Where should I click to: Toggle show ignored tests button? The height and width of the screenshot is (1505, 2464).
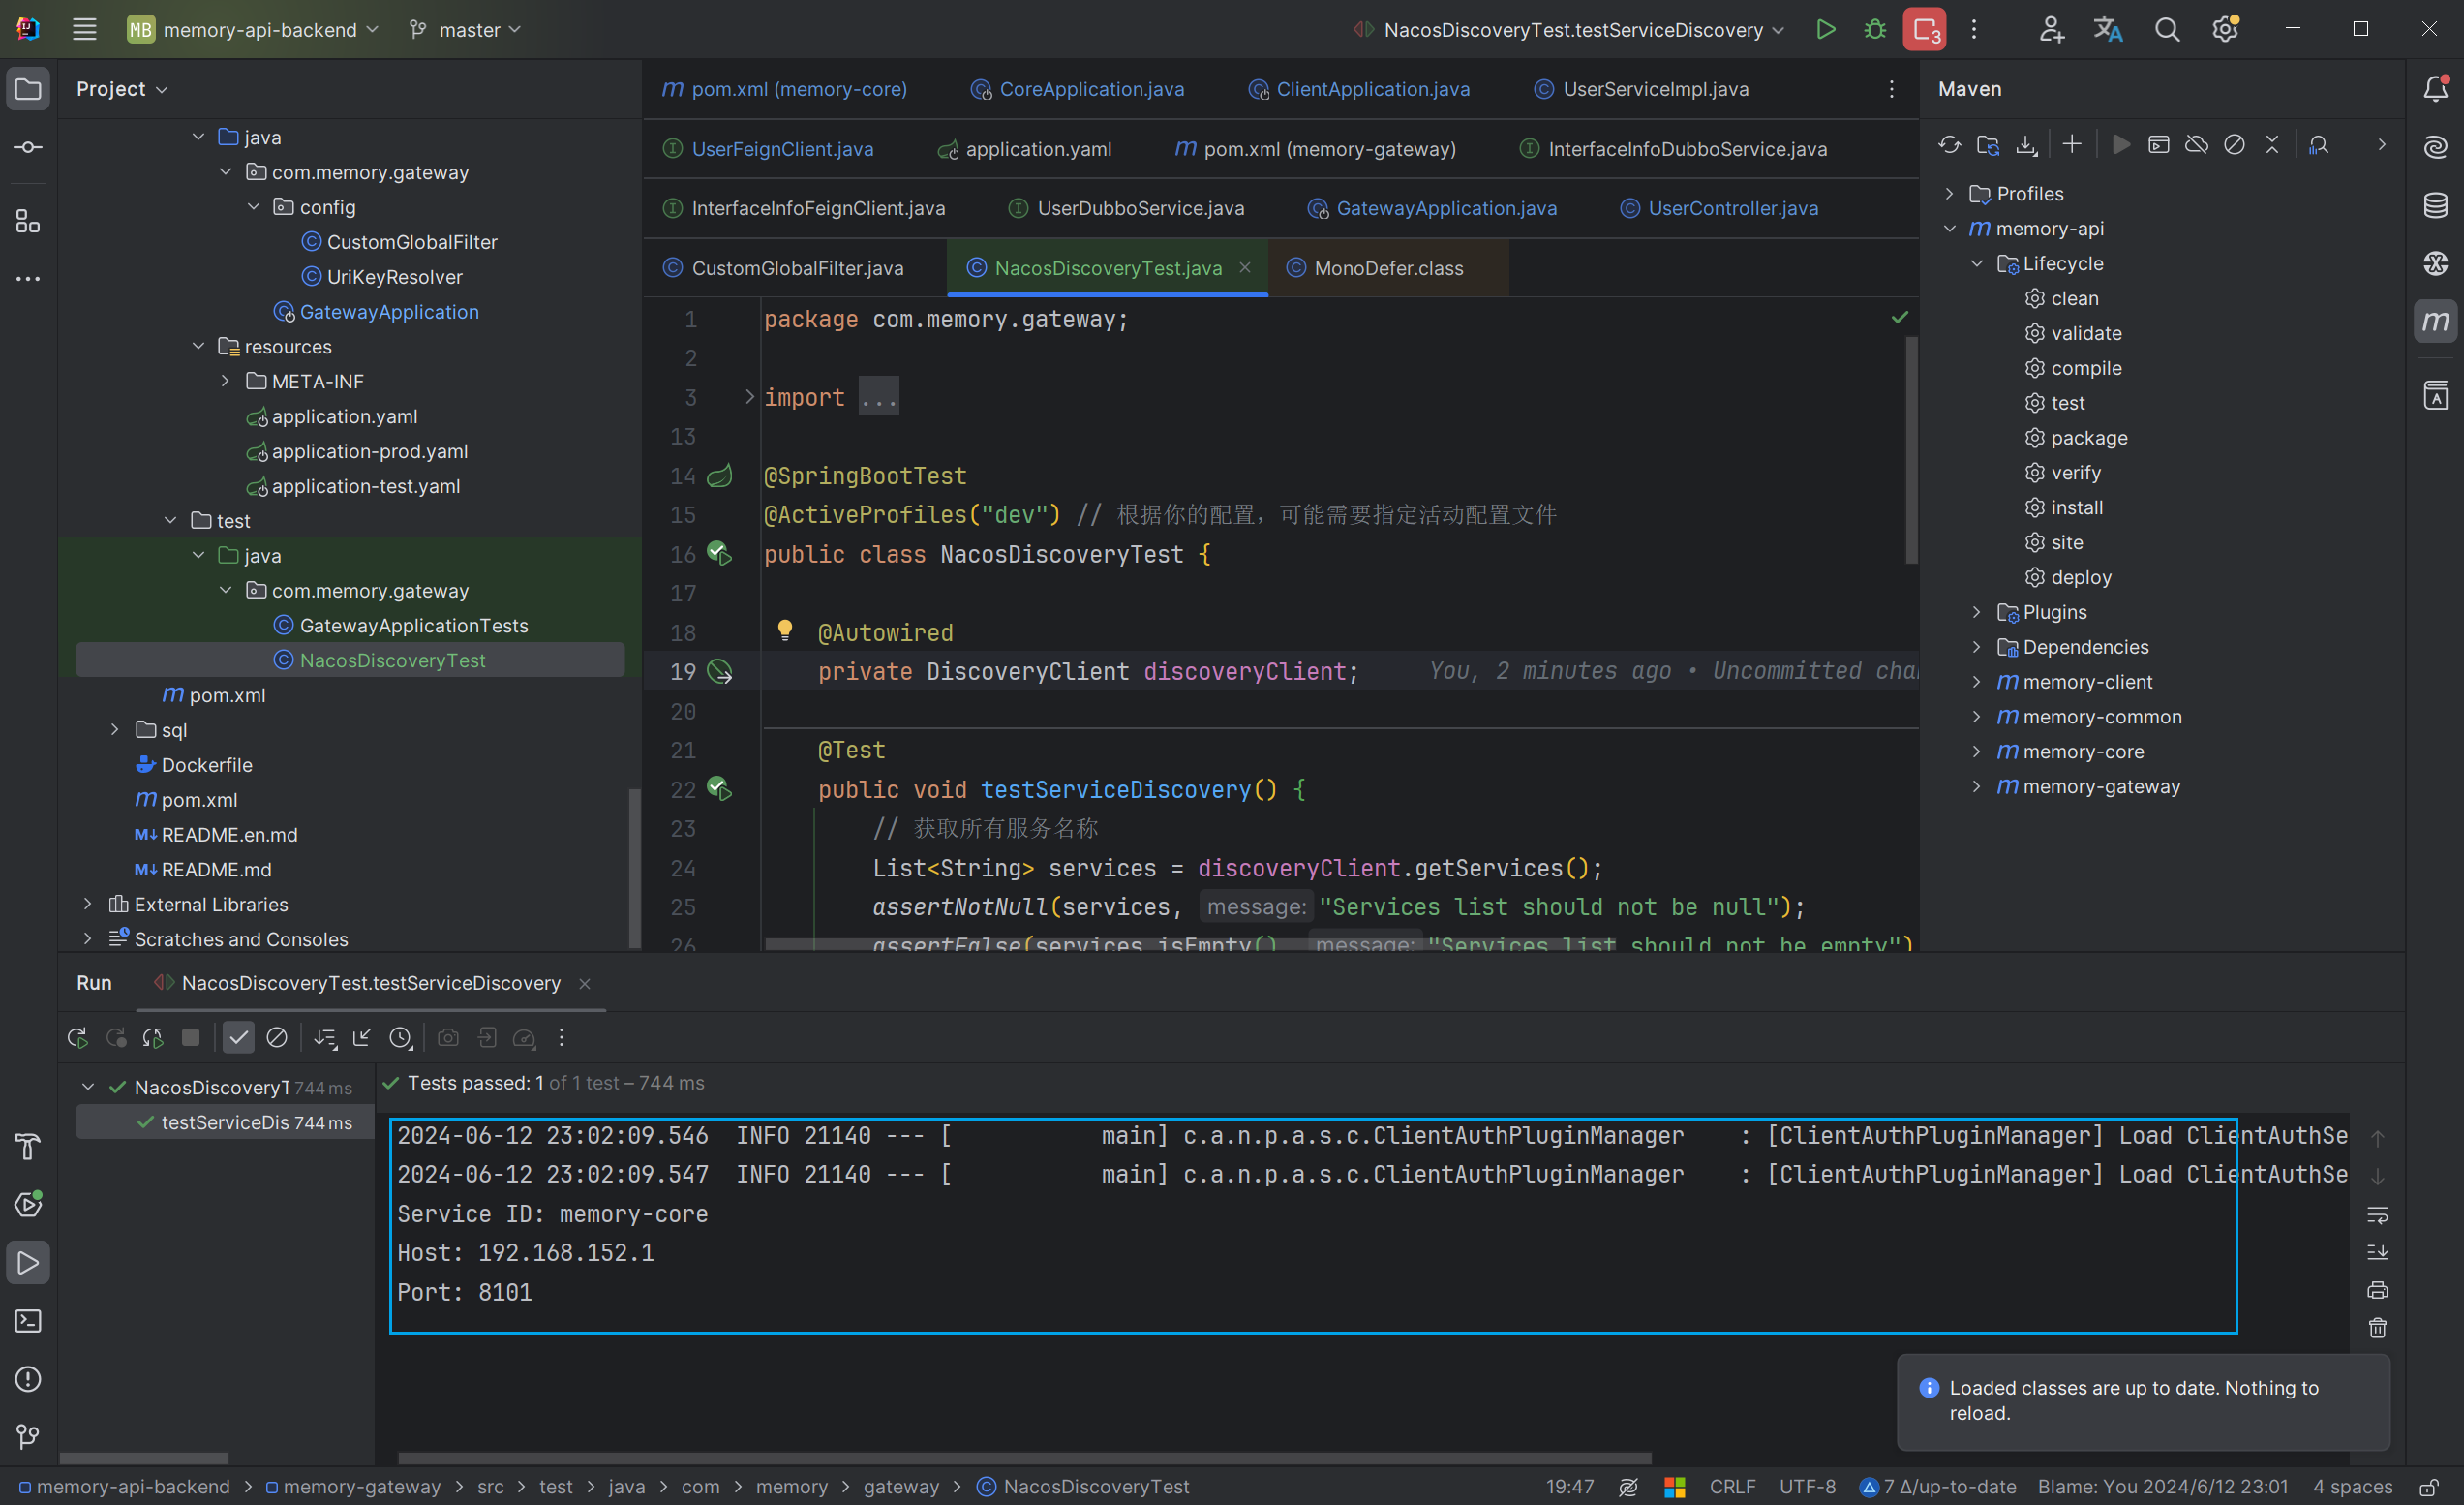point(277,1037)
